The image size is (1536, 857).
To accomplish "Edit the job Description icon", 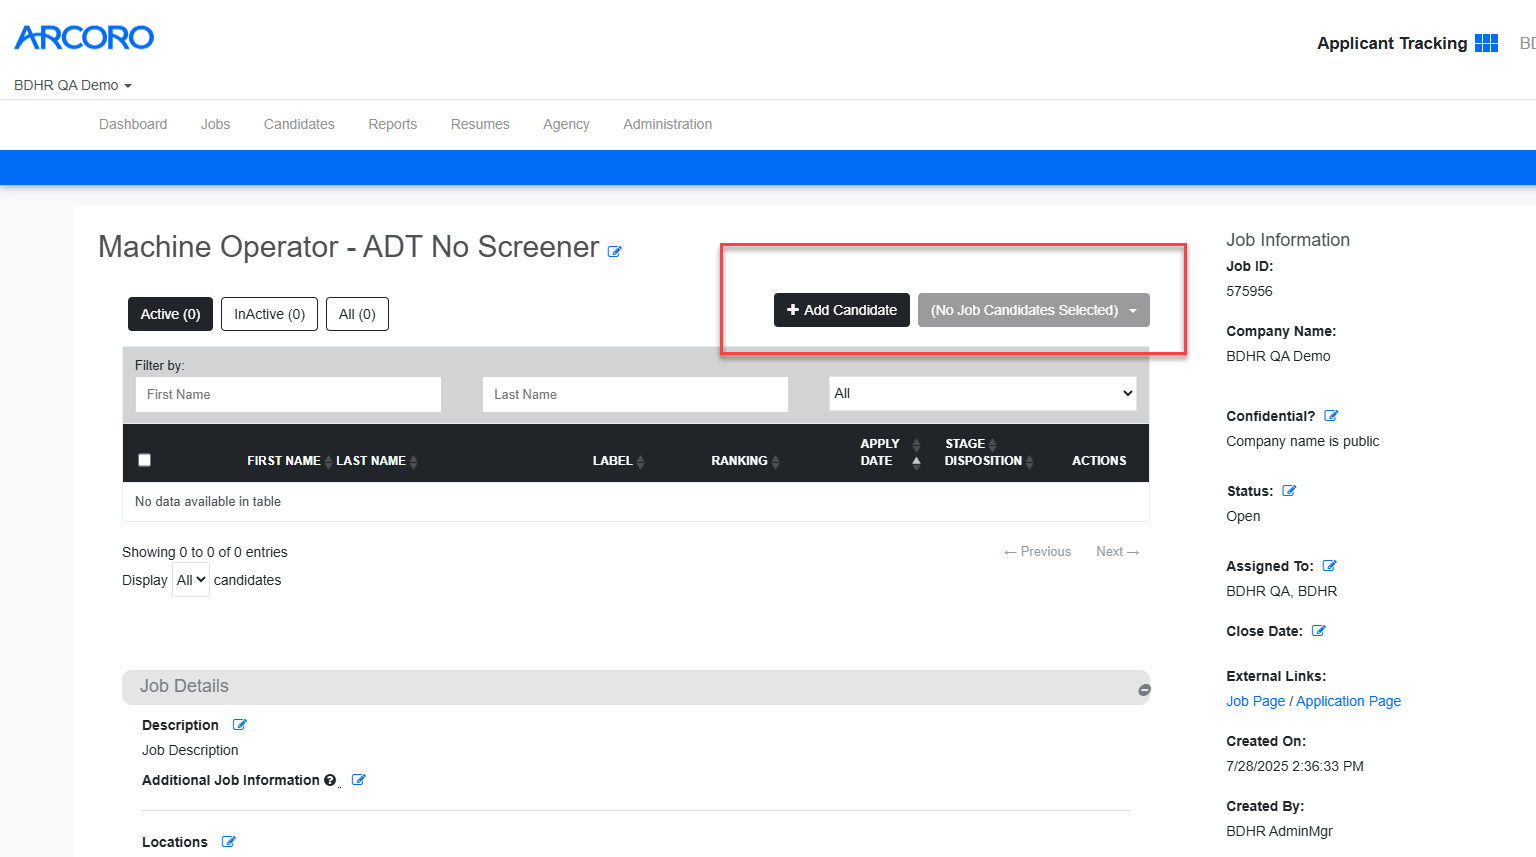I will point(240,725).
